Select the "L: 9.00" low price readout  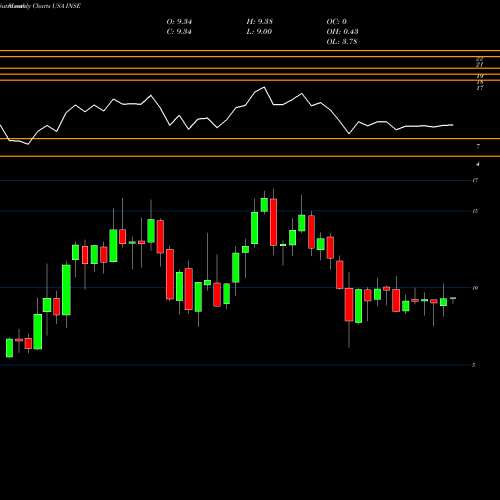point(259,32)
